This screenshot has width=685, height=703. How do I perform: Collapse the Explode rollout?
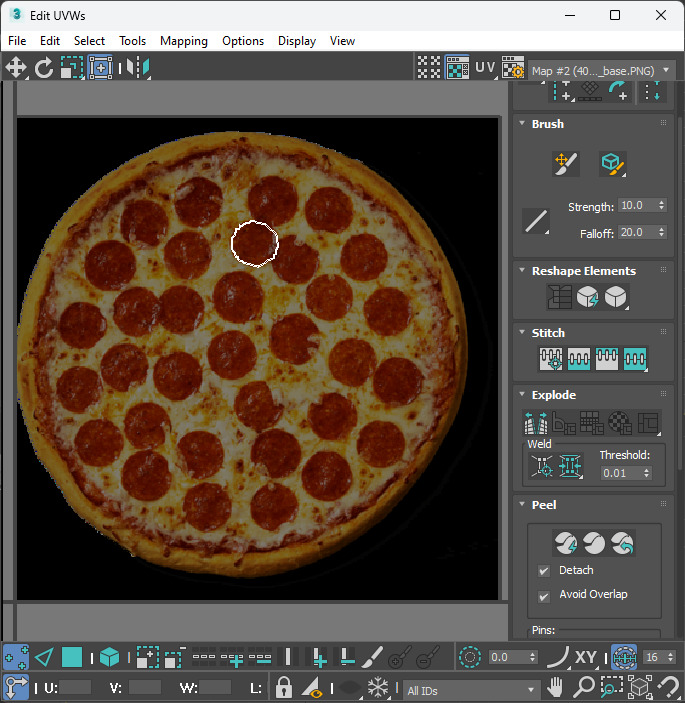tap(522, 394)
